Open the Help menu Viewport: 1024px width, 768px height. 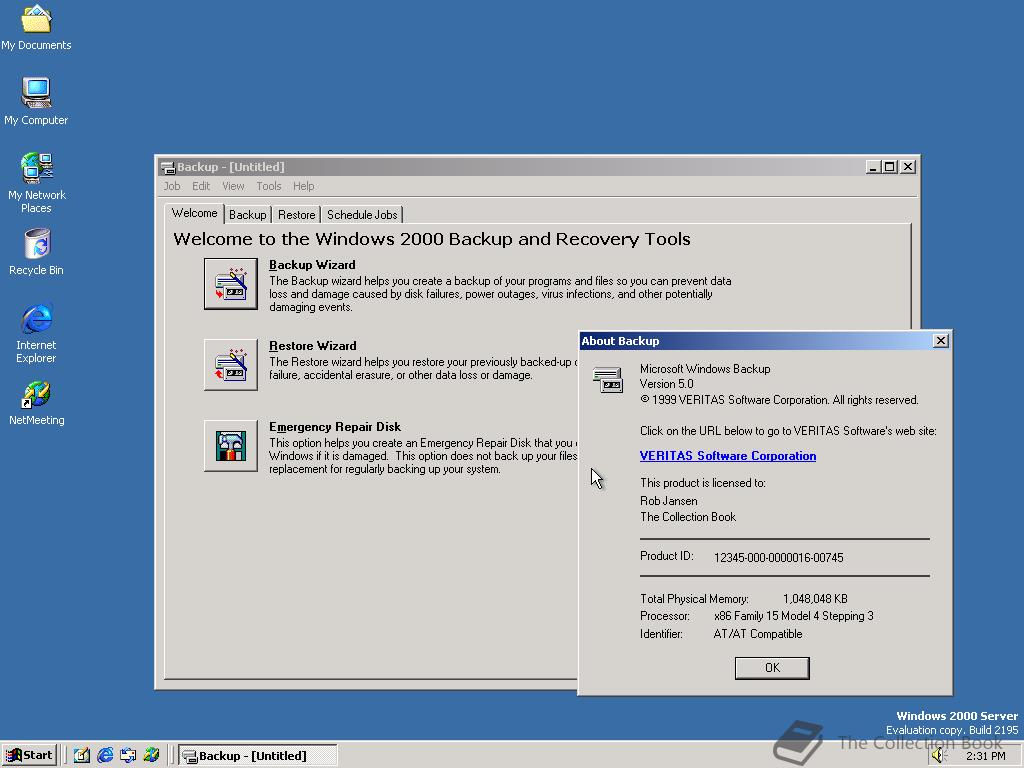(303, 186)
